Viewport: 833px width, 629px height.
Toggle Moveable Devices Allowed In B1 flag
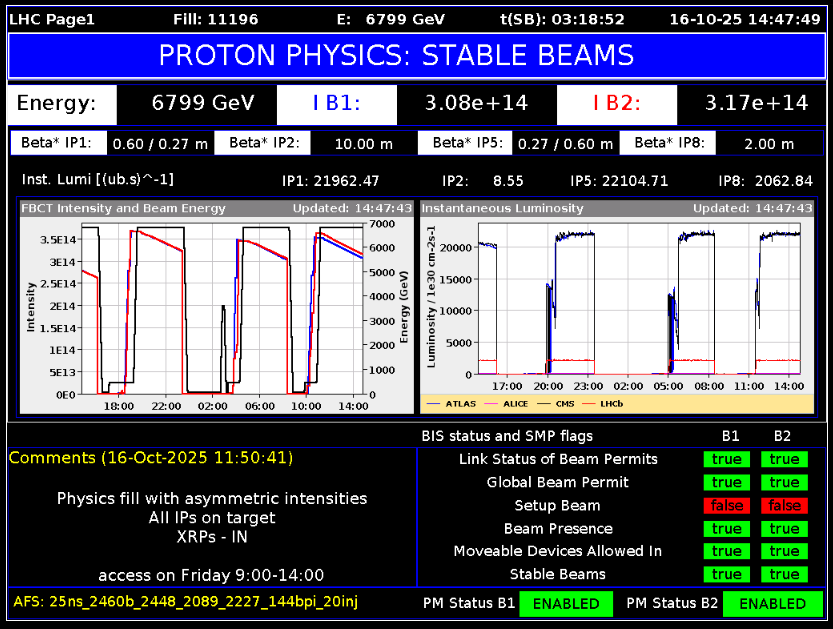pos(726,552)
